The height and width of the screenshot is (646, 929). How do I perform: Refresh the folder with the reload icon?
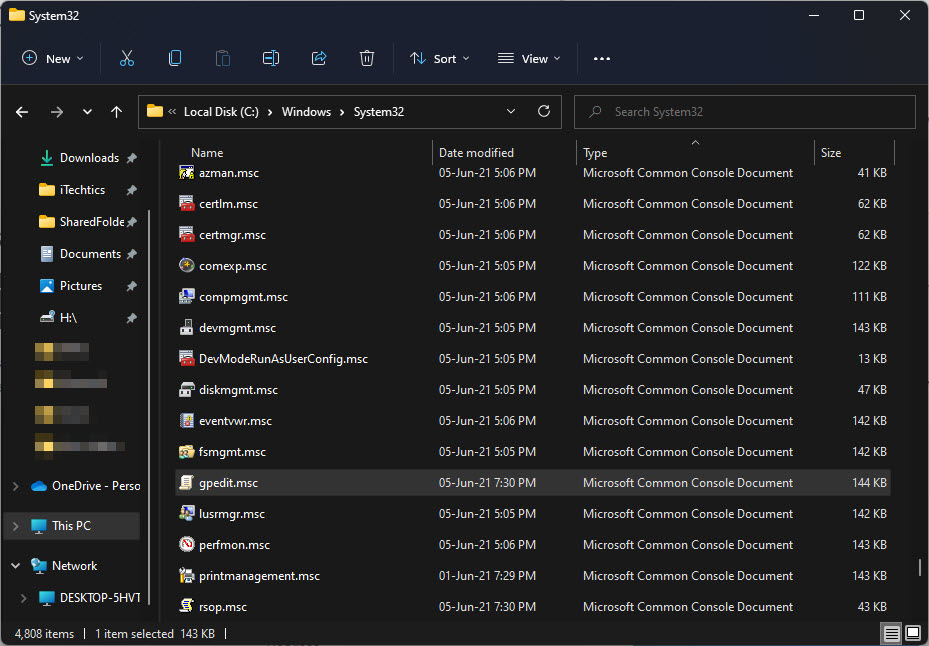tap(544, 111)
